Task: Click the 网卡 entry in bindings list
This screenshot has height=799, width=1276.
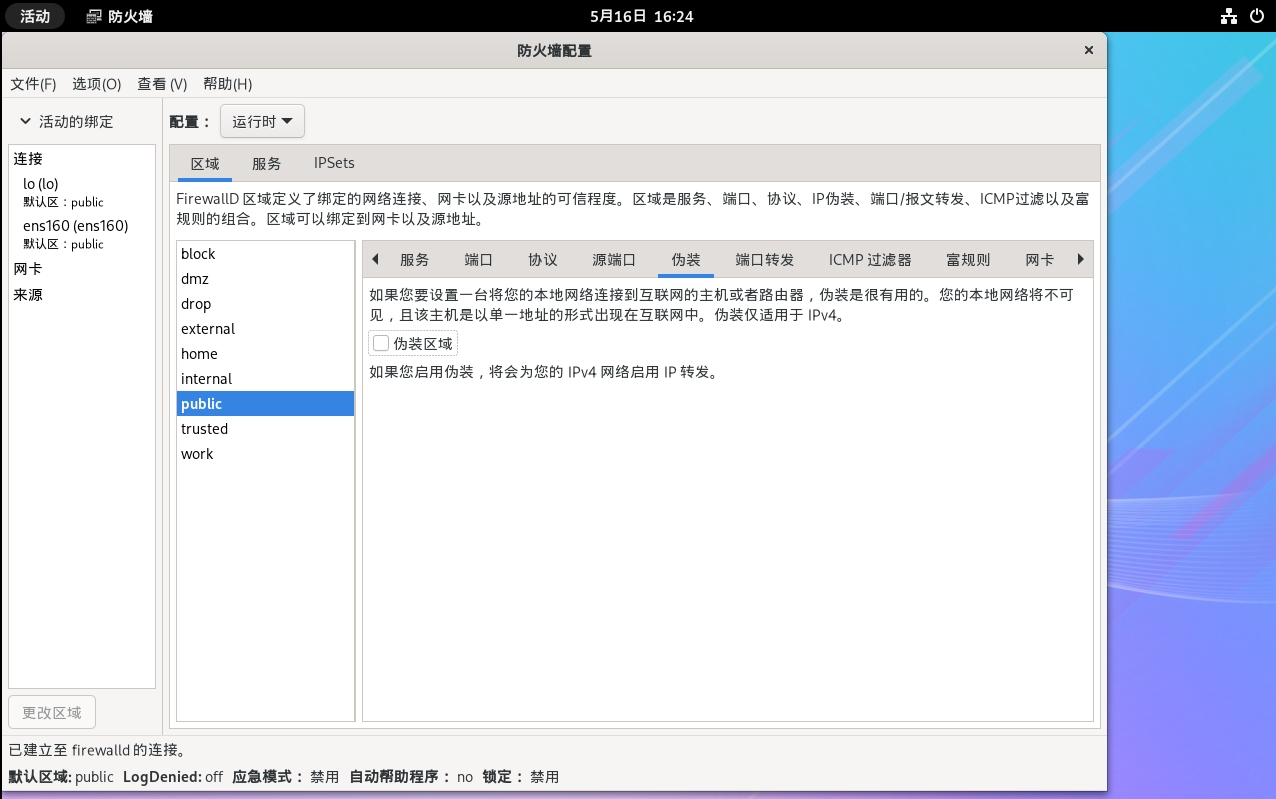Action: tap(28, 269)
